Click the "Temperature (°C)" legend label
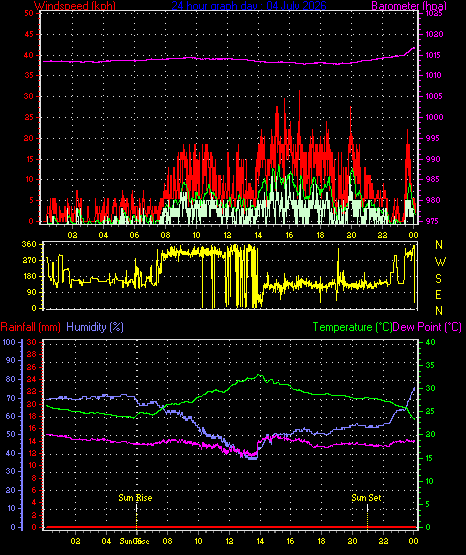The height and width of the screenshot is (555, 466). pyautogui.click(x=352, y=327)
